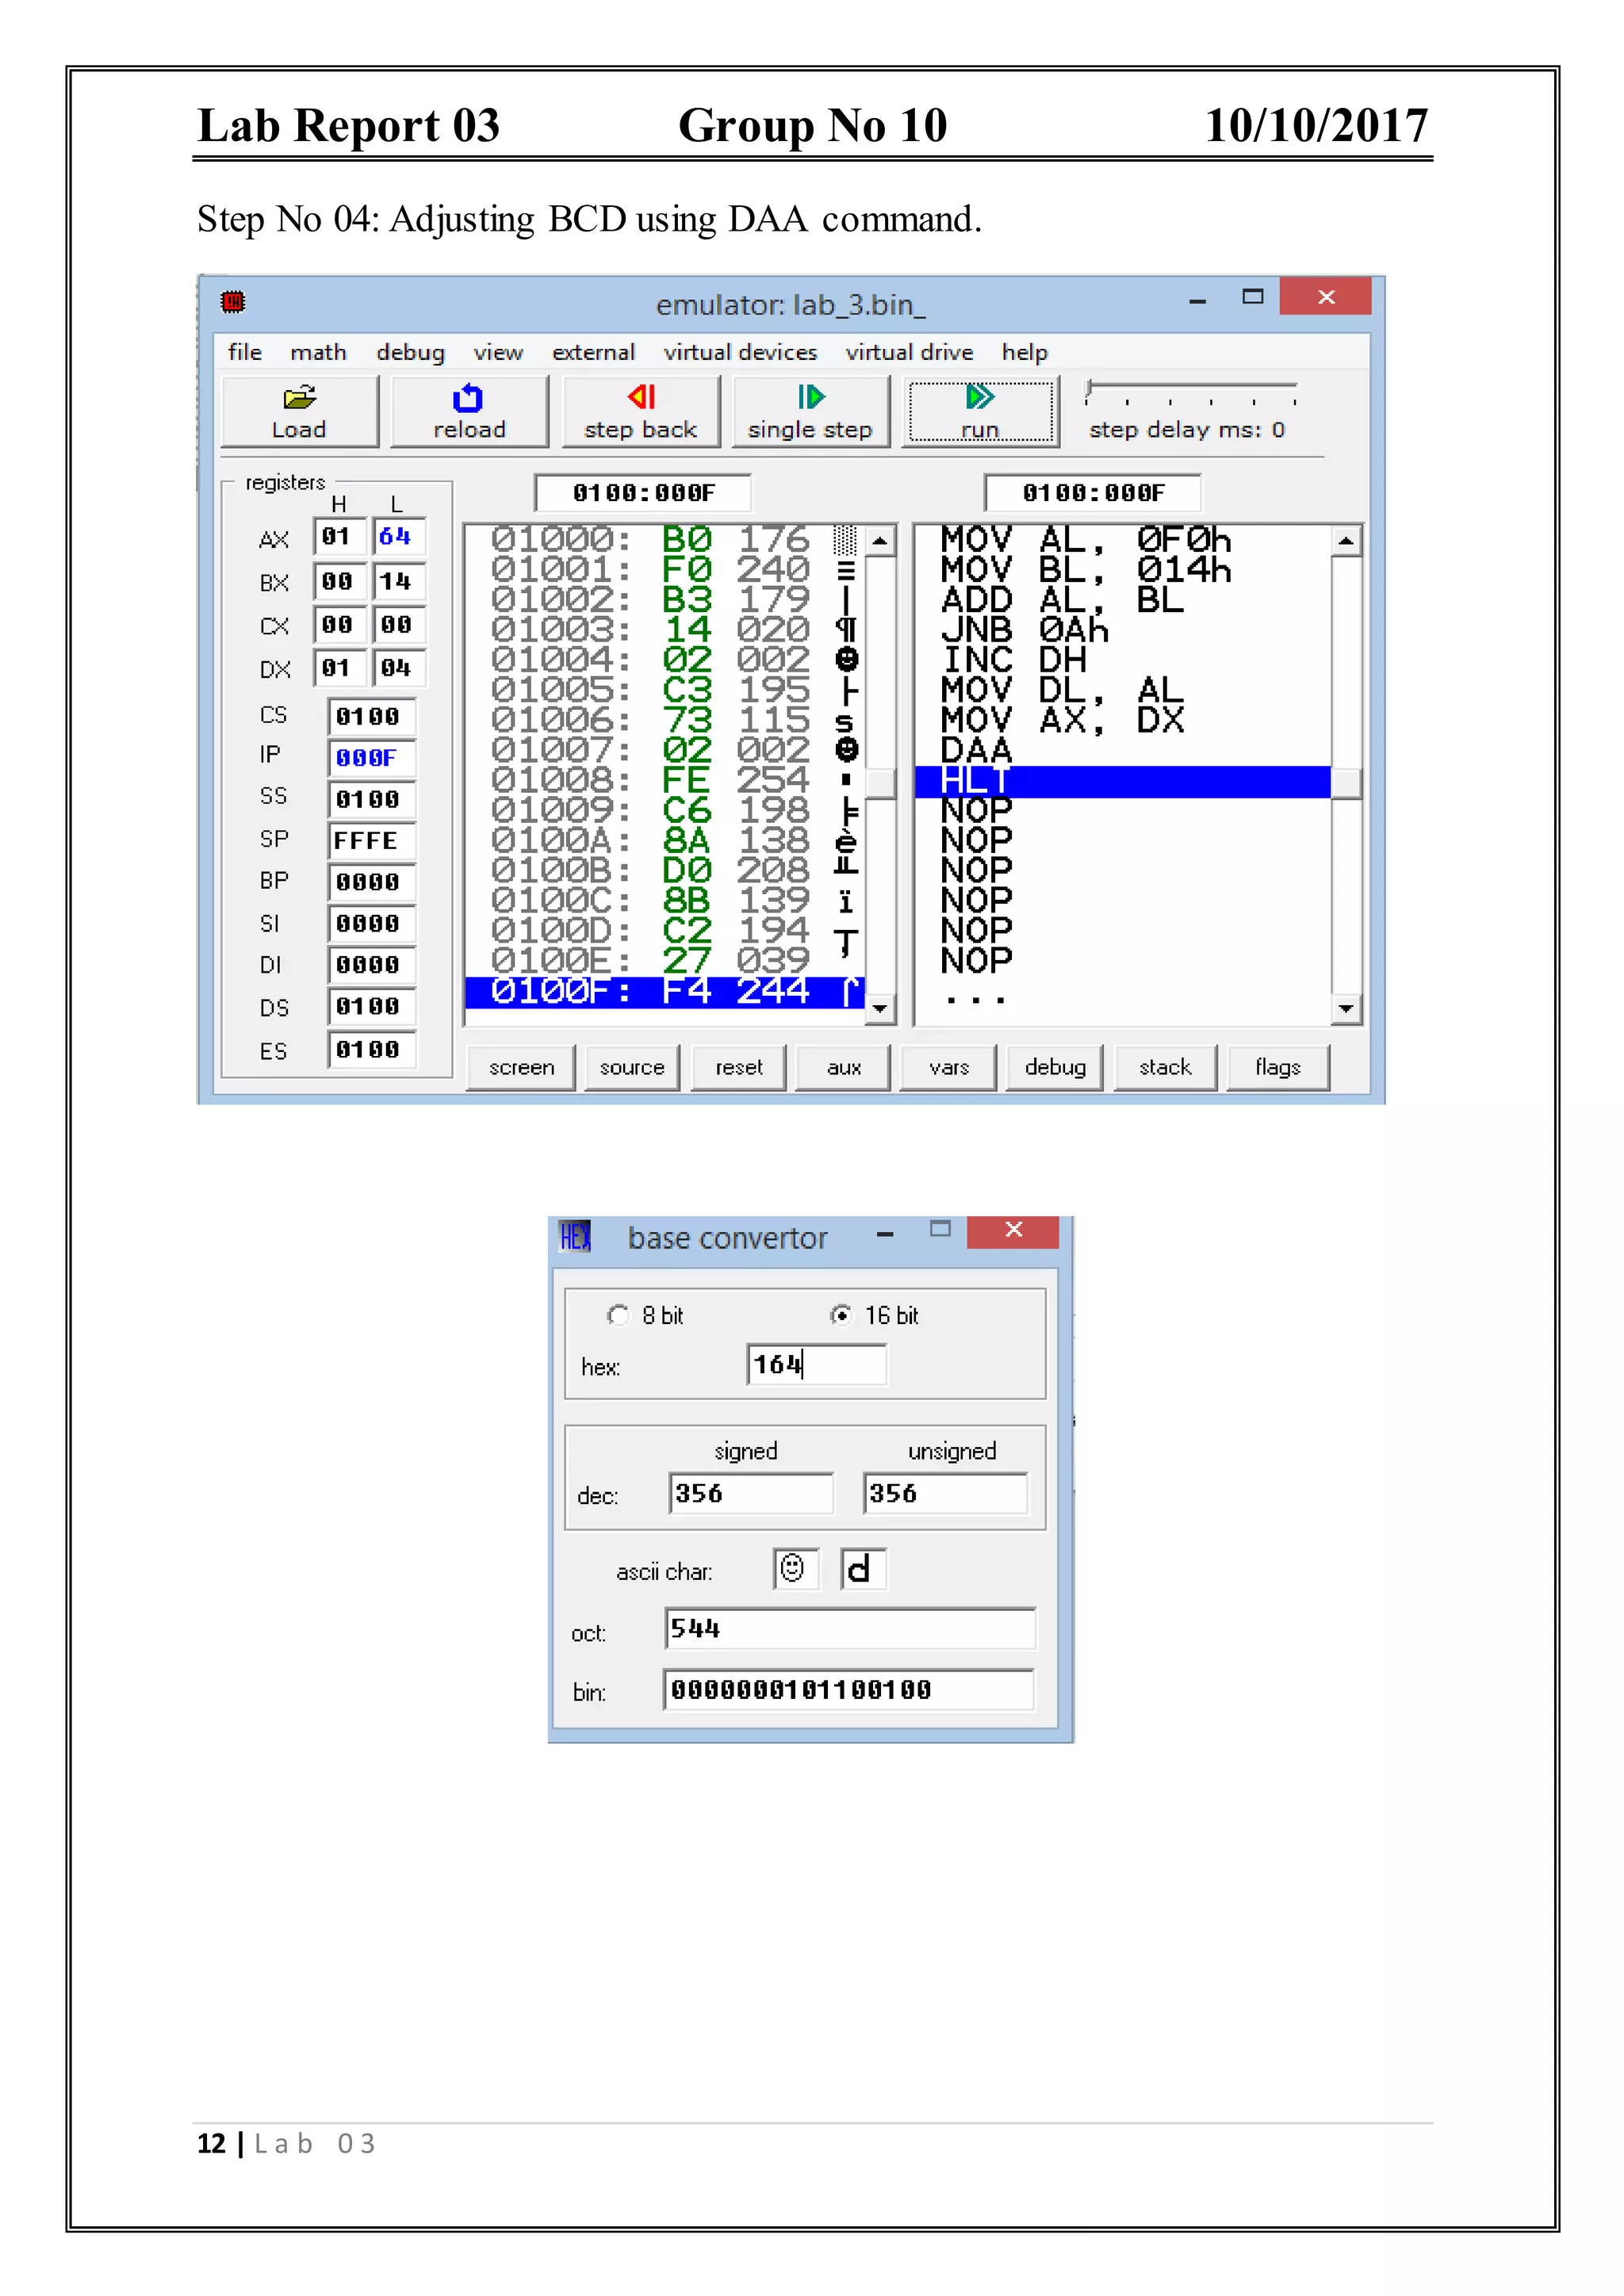The height and width of the screenshot is (2296, 1624).
Task: Open the virtual devices menu
Action: (740, 352)
